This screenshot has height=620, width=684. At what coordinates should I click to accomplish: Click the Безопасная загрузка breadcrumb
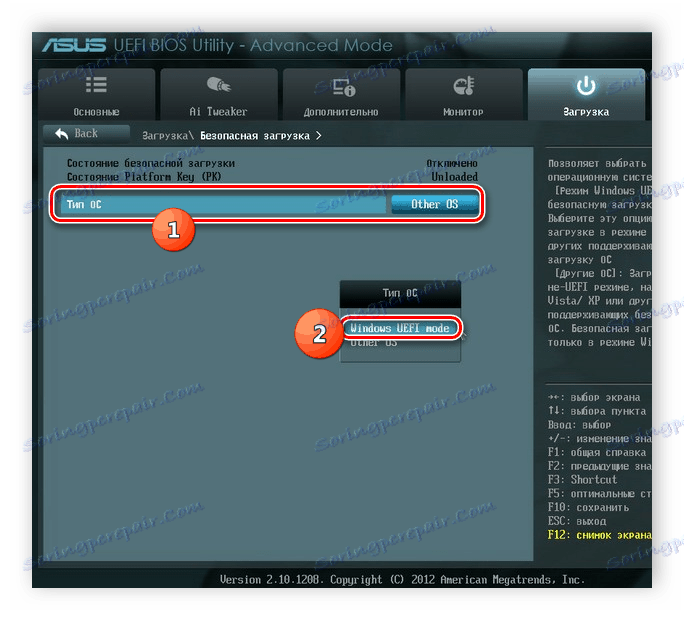pyautogui.click(x=255, y=136)
